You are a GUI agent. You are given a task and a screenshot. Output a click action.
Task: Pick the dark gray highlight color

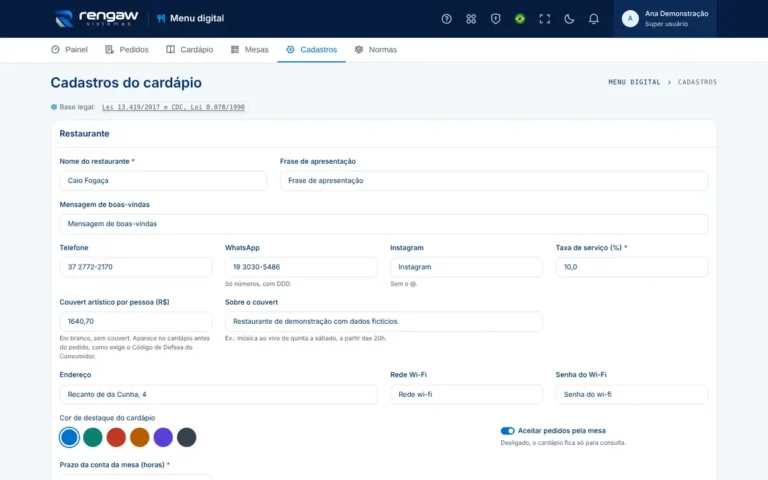187,437
